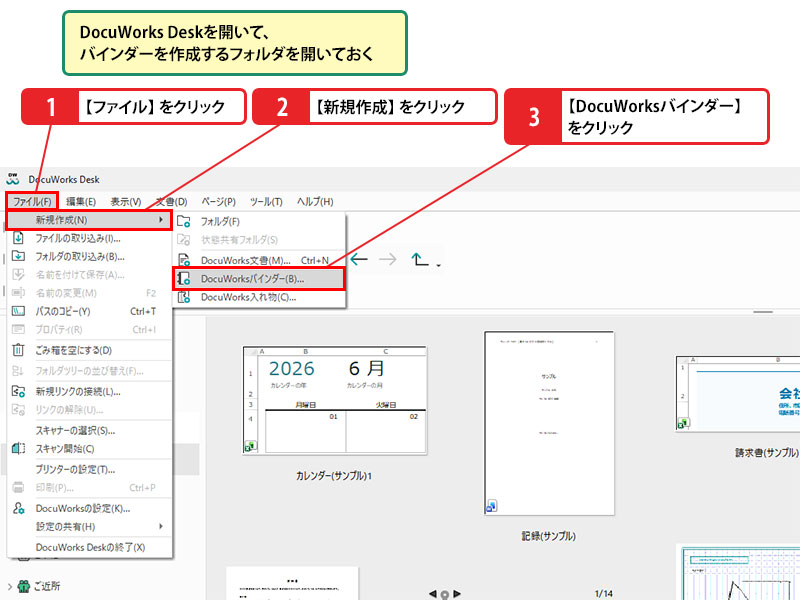Screen dimensions: 800x600
Task: Click the ごみ箱を空にする trash icon
Action: [x=18, y=350]
